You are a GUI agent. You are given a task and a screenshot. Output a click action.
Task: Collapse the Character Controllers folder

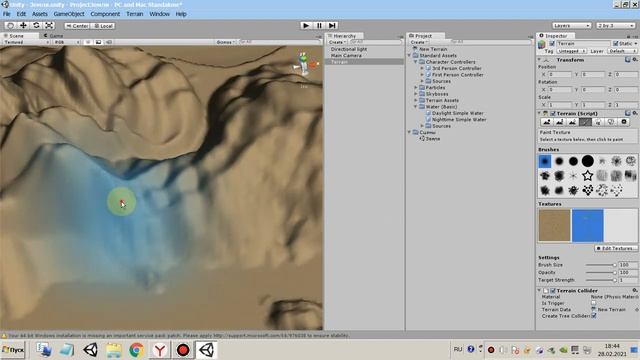(x=416, y=62)
